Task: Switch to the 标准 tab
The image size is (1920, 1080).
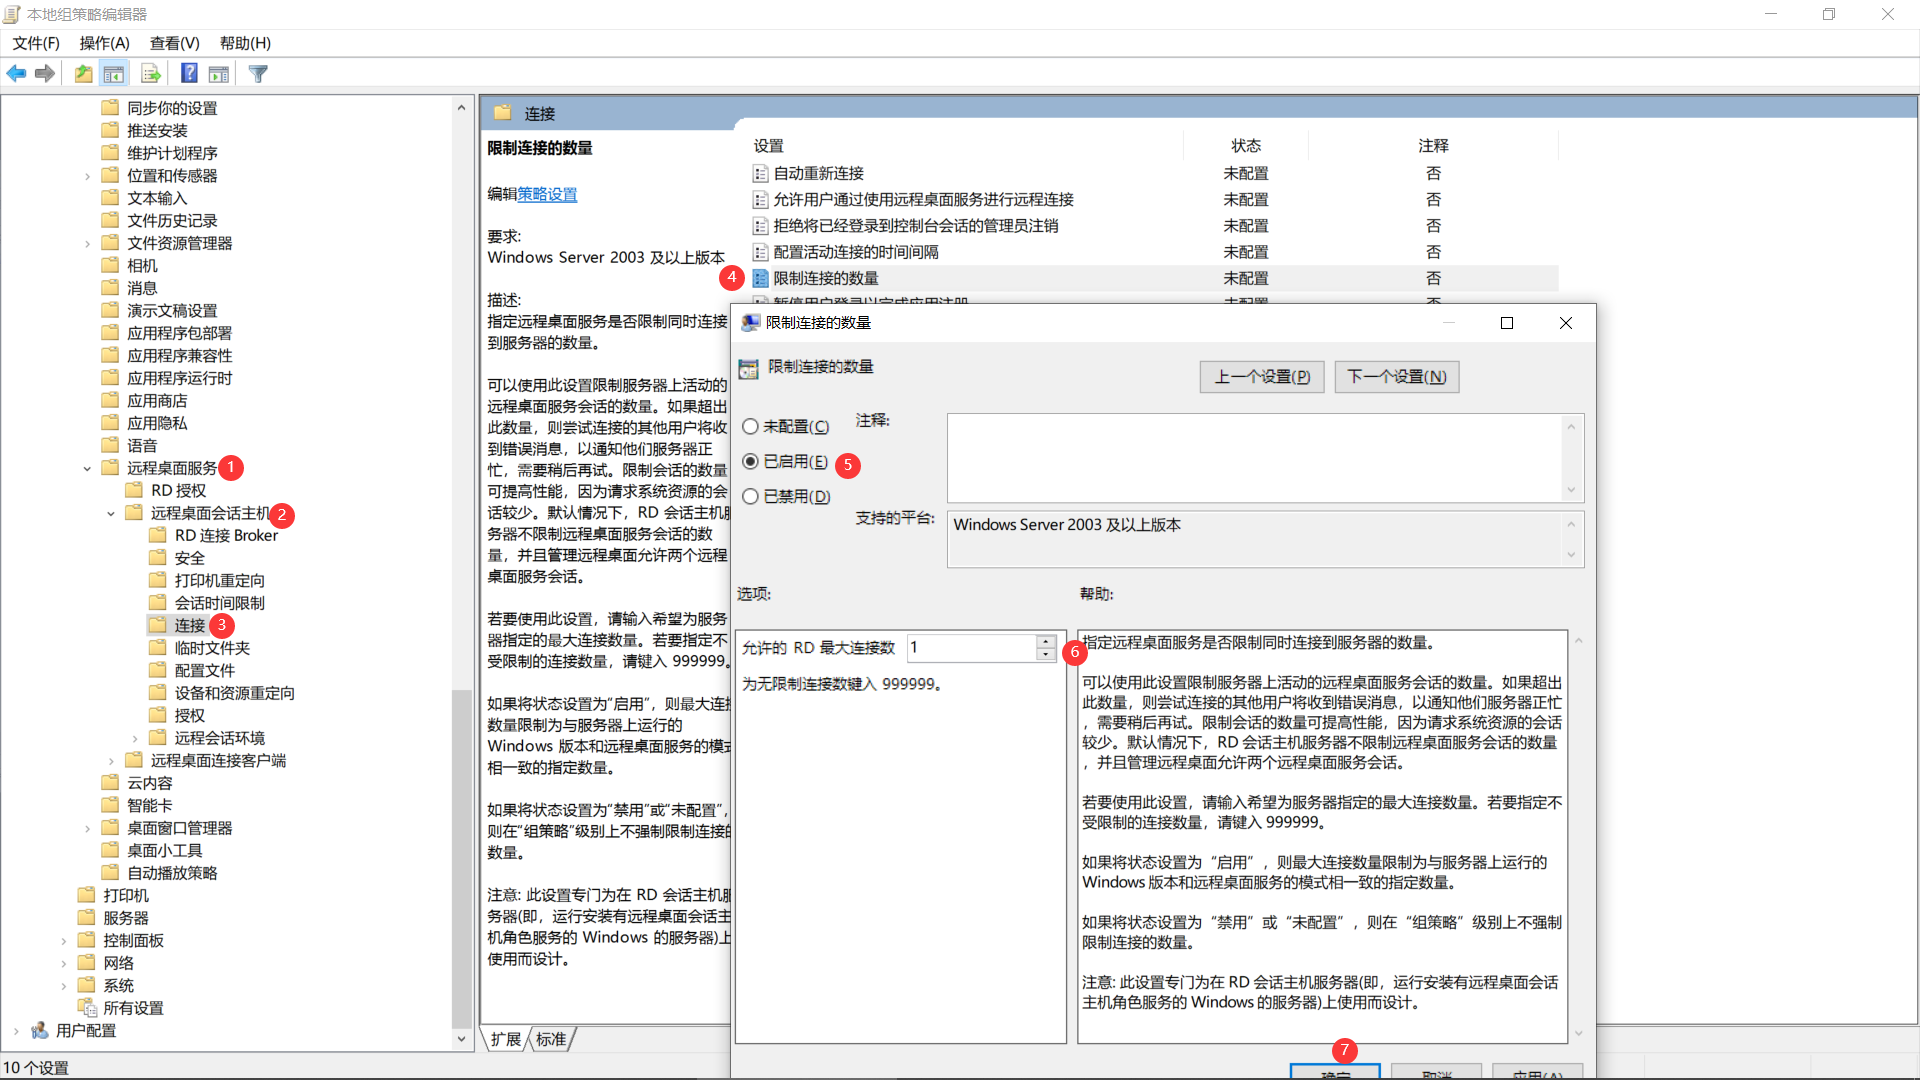Action: 551,1039
